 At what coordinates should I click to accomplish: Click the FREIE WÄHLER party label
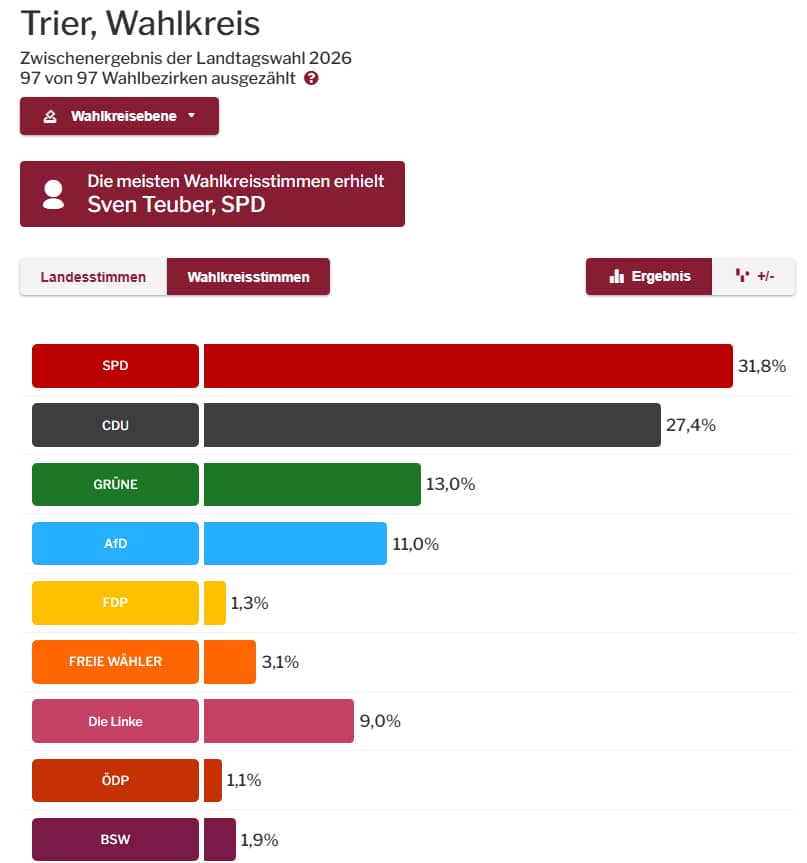click(x=115, y=661)
